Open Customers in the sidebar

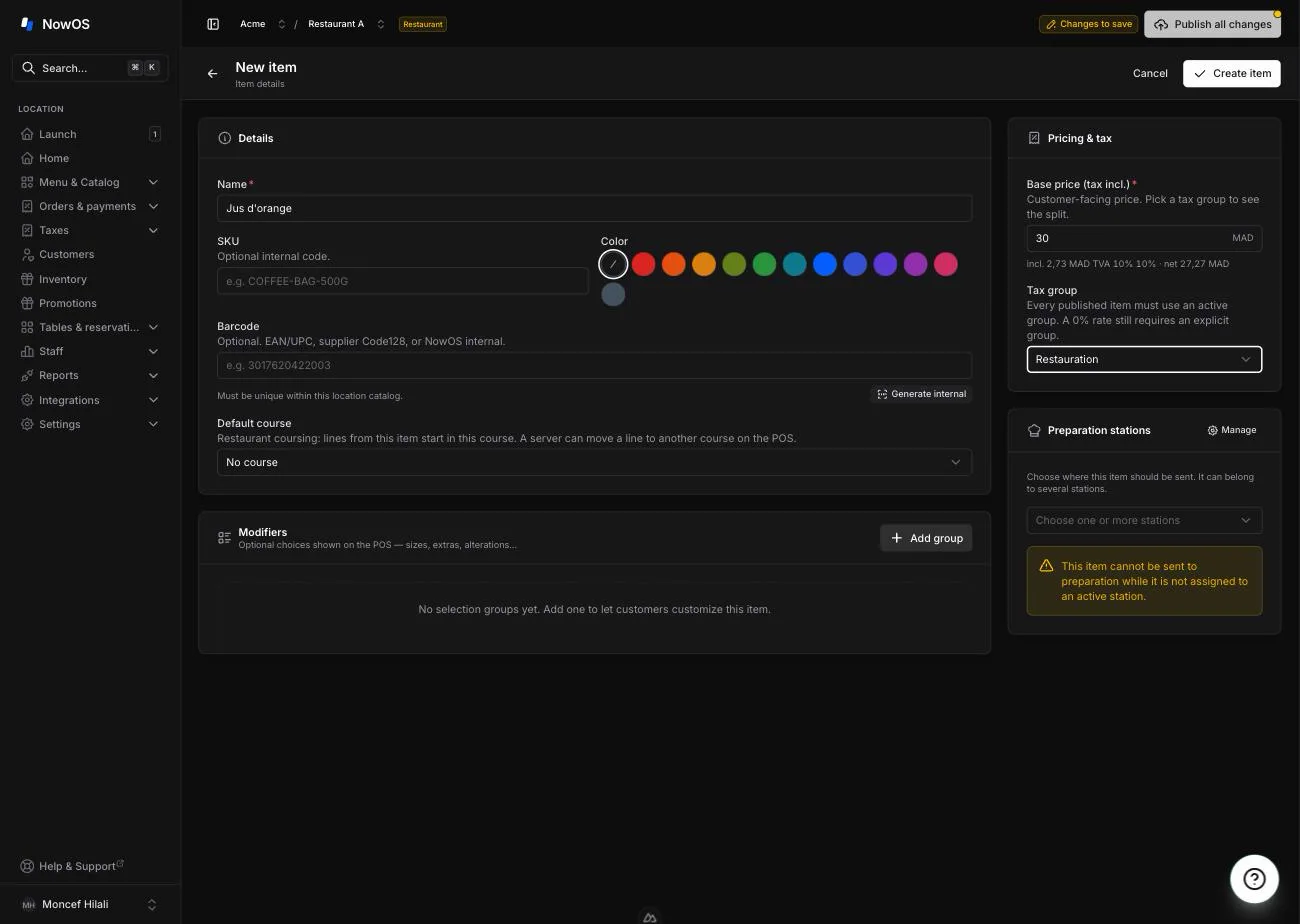click(x=90, y=255)
